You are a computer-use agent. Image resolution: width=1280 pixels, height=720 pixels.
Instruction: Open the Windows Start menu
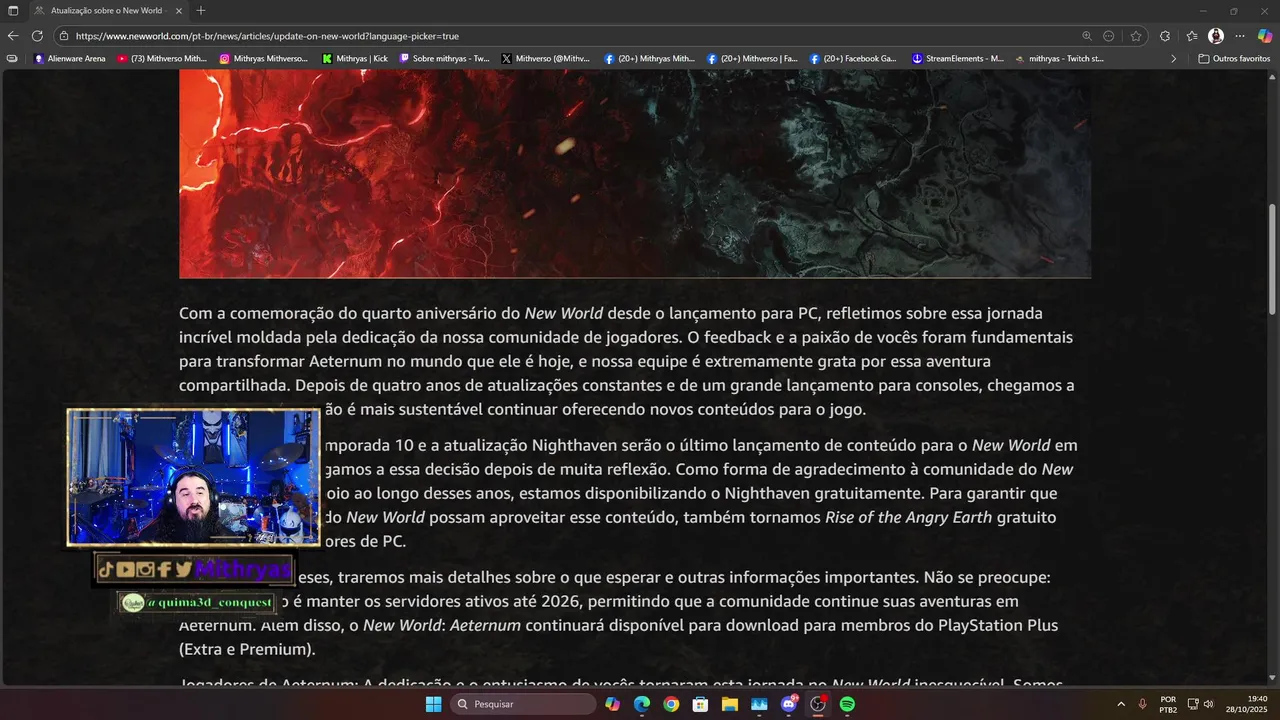tap(433, 704)
